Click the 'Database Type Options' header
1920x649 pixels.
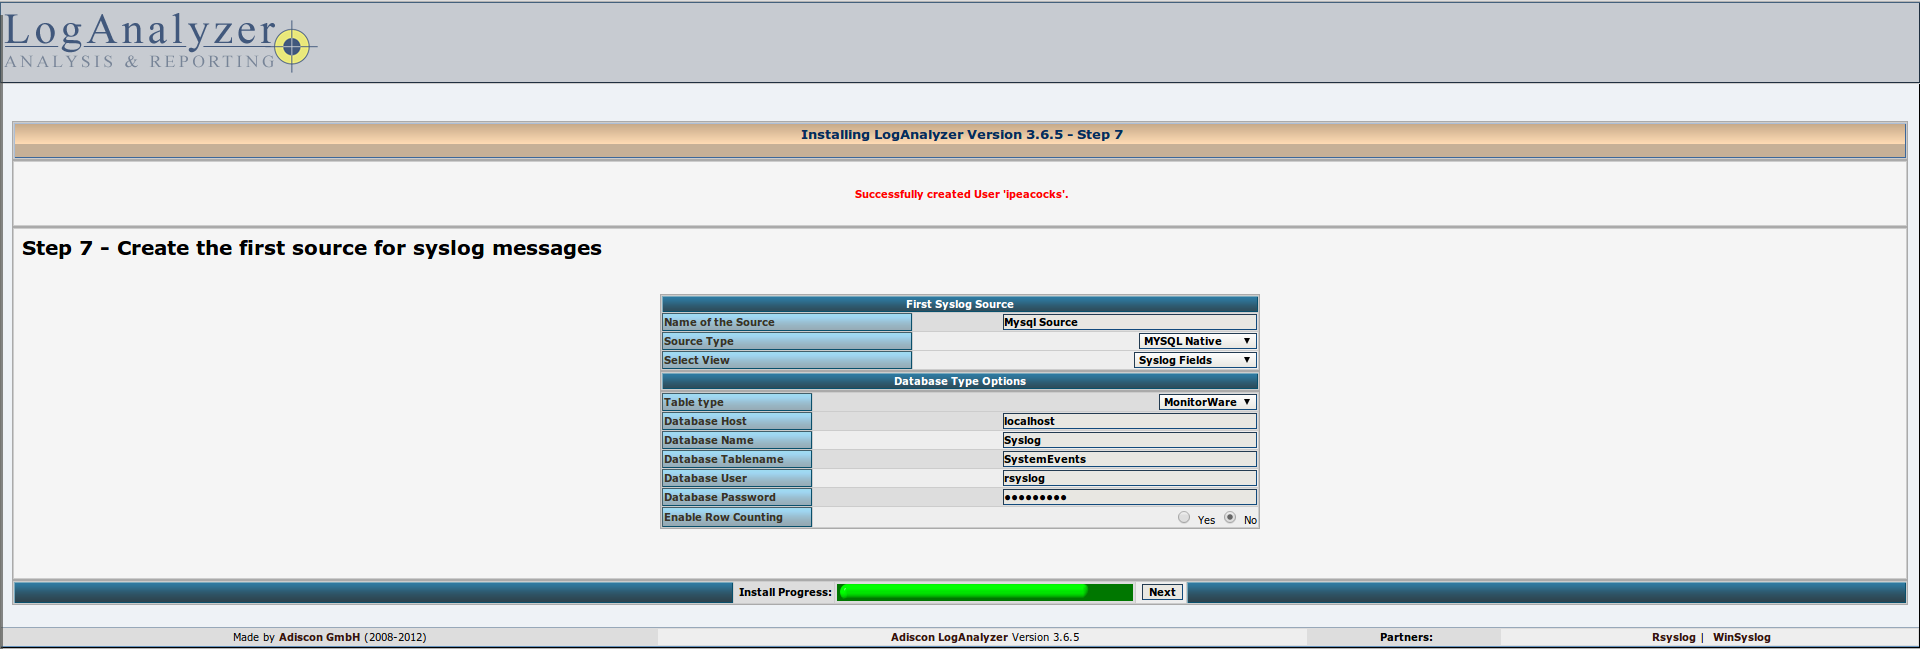(960, 381)
